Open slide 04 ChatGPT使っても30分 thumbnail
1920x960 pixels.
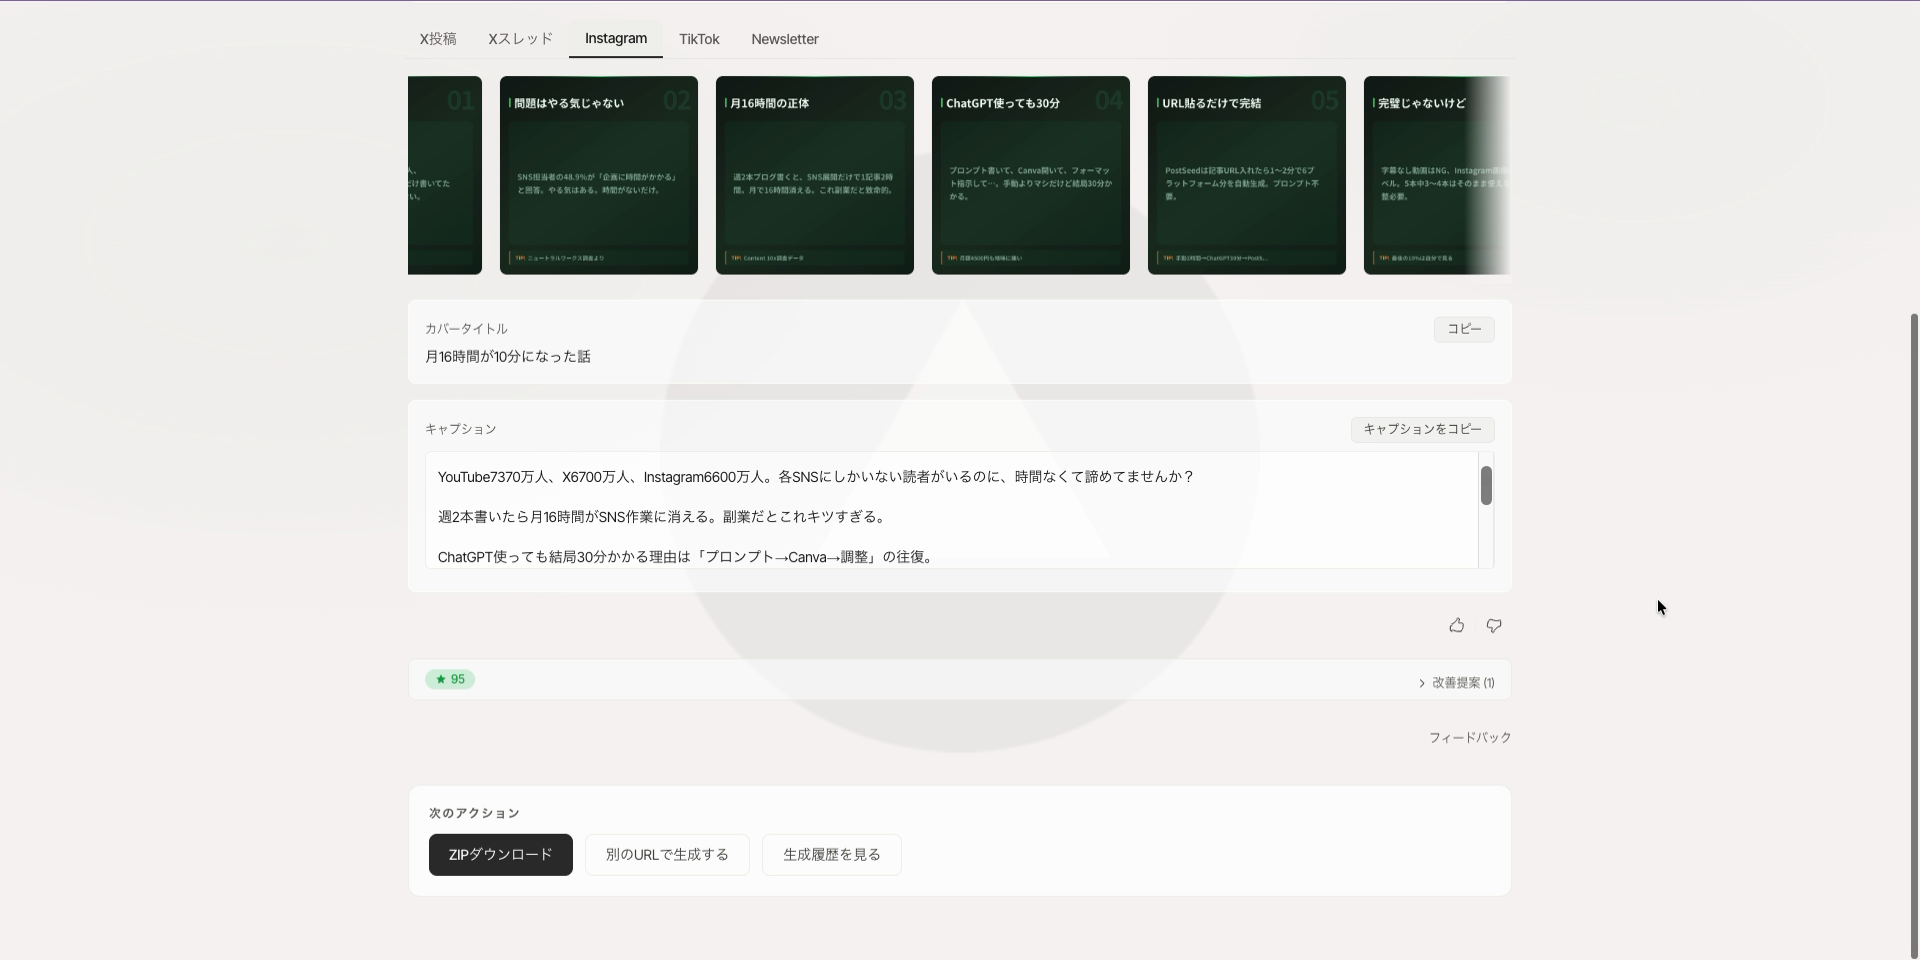point(1031,175)
